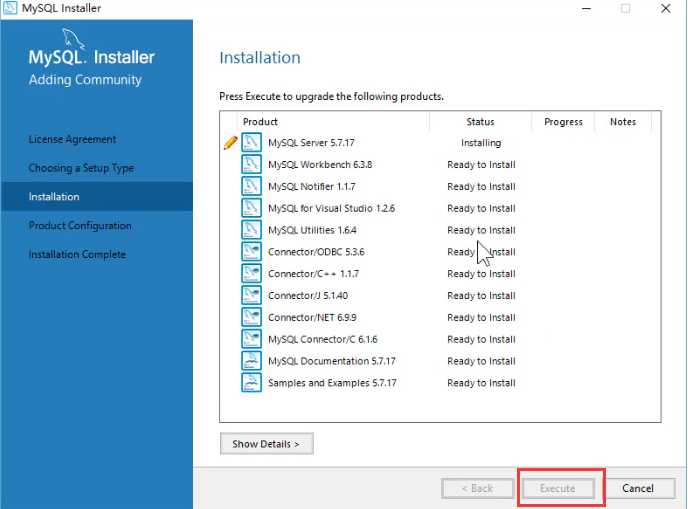The image size is (688, 509).
Task: Select Connector/ODBC 5.3.6 row text
Action: pyautogui.click(x=316, y=252)
